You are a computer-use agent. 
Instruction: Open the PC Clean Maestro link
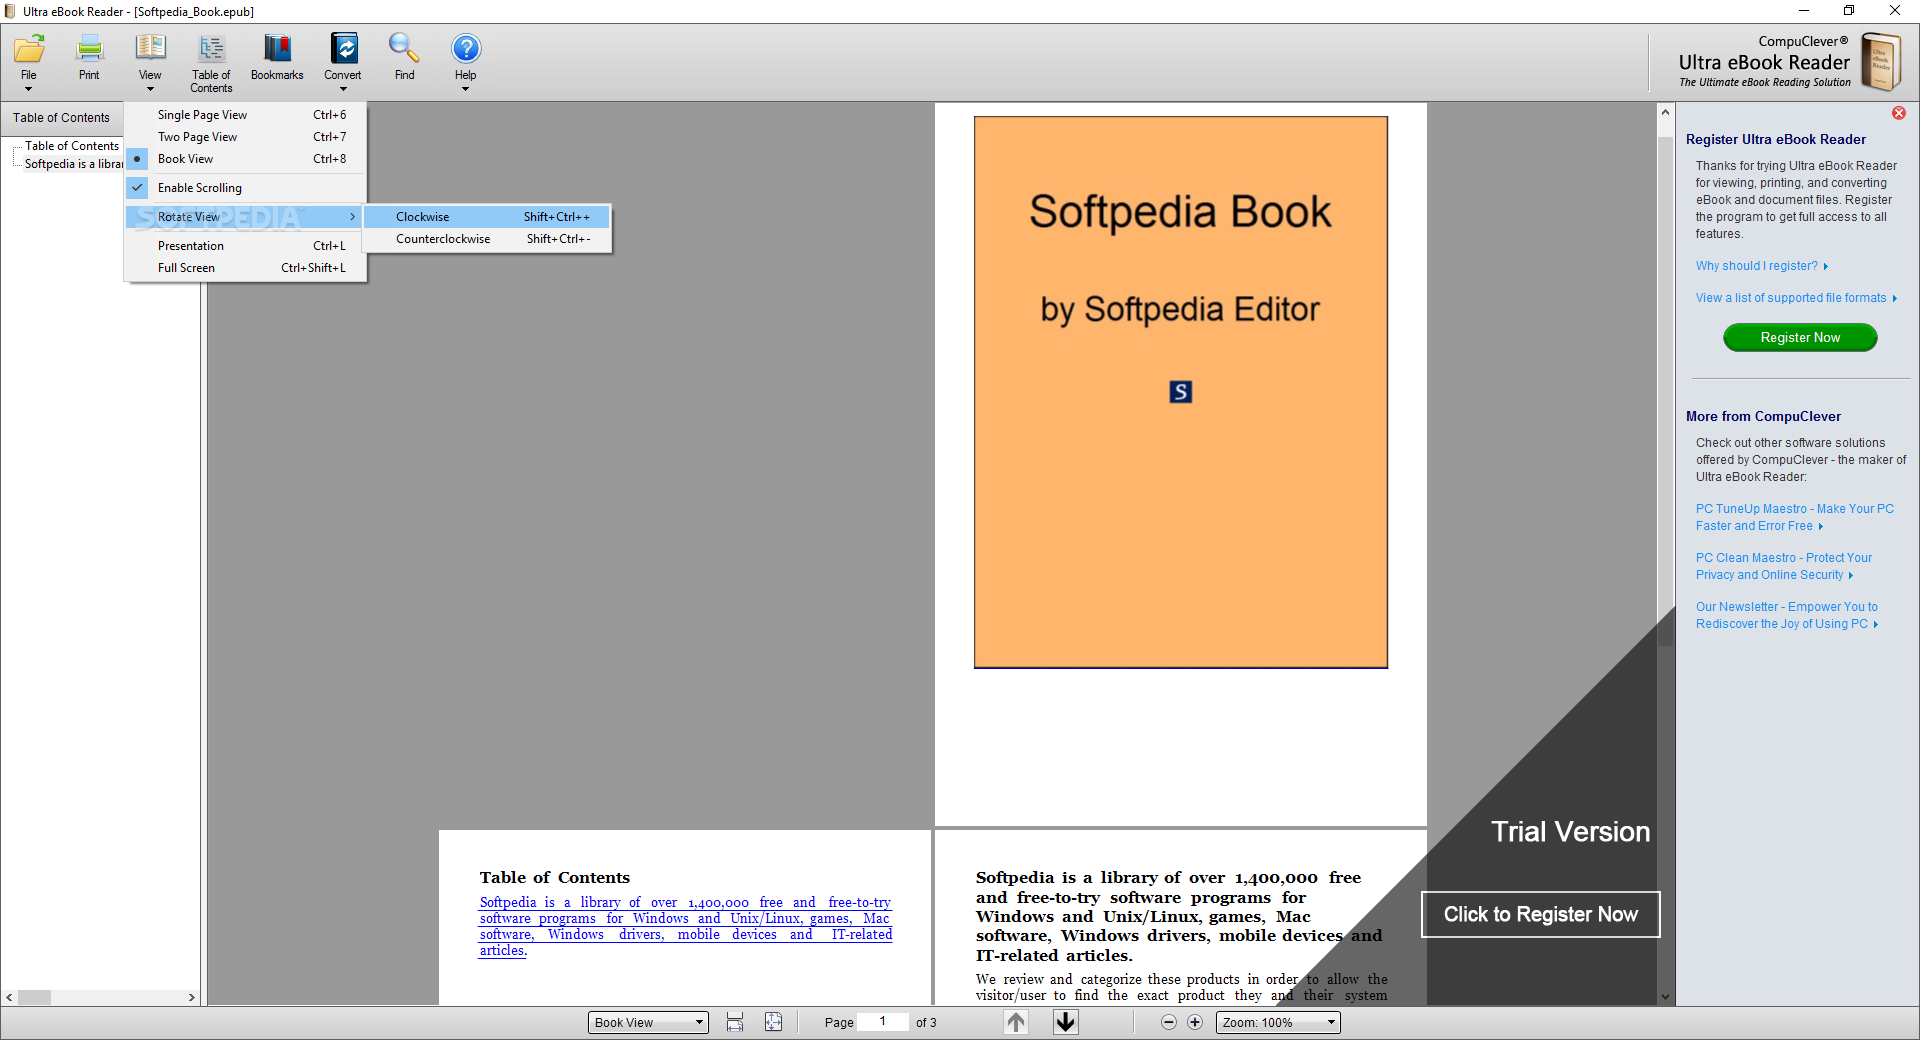(1784, 566)
